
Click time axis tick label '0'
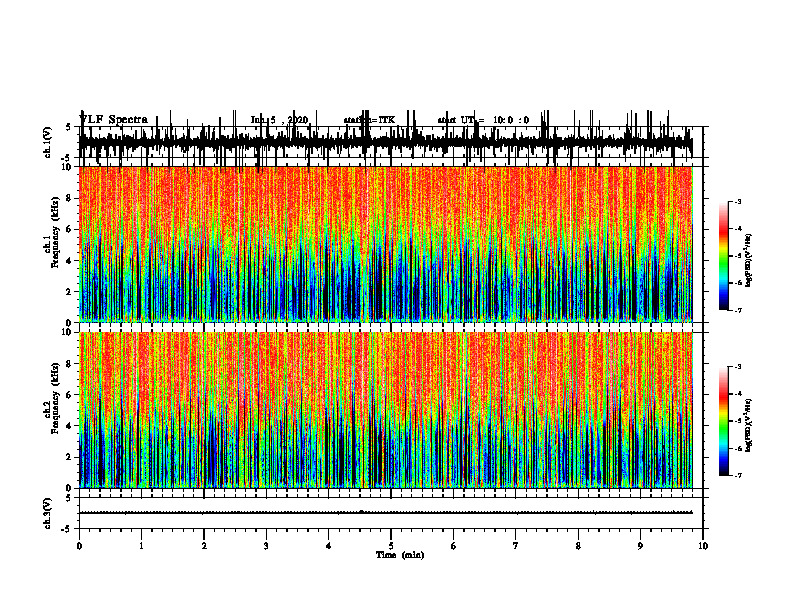[x=79, y=546]
